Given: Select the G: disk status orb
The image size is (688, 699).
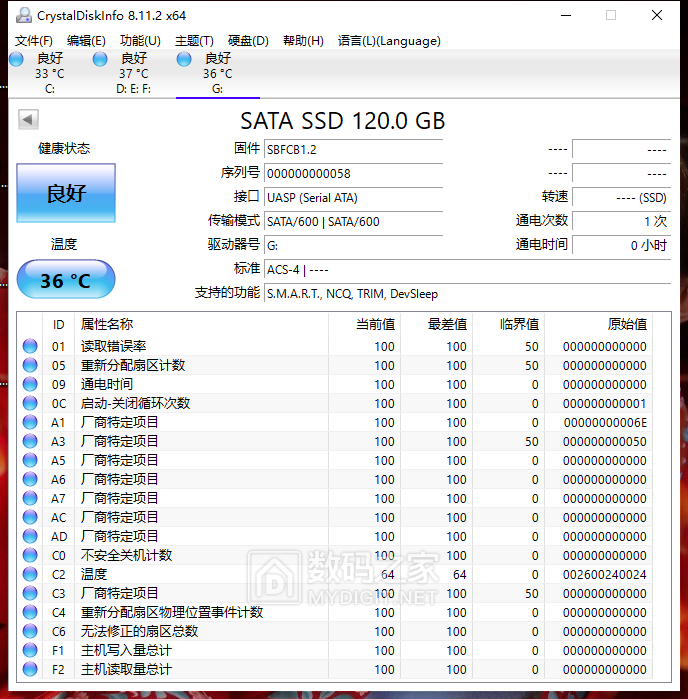Looking at the screenshot, I should click(x=184, y=59).
